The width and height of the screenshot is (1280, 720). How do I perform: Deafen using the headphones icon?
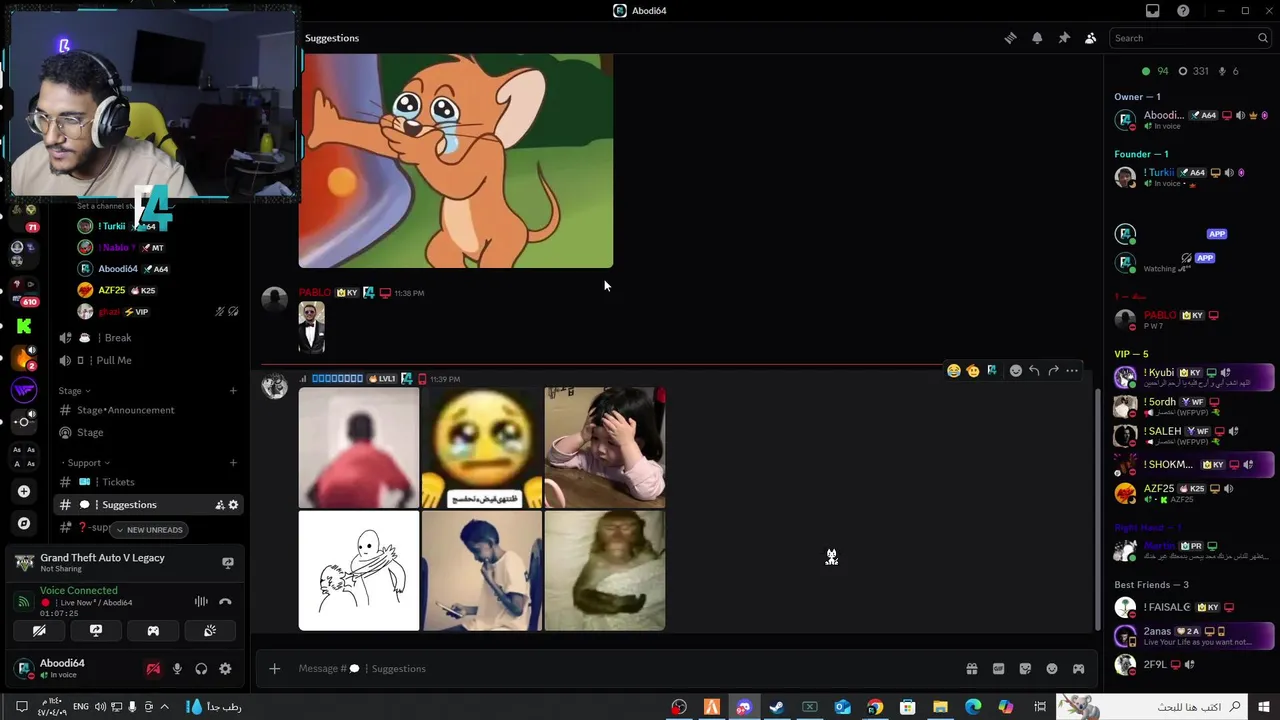pos(201,669)
